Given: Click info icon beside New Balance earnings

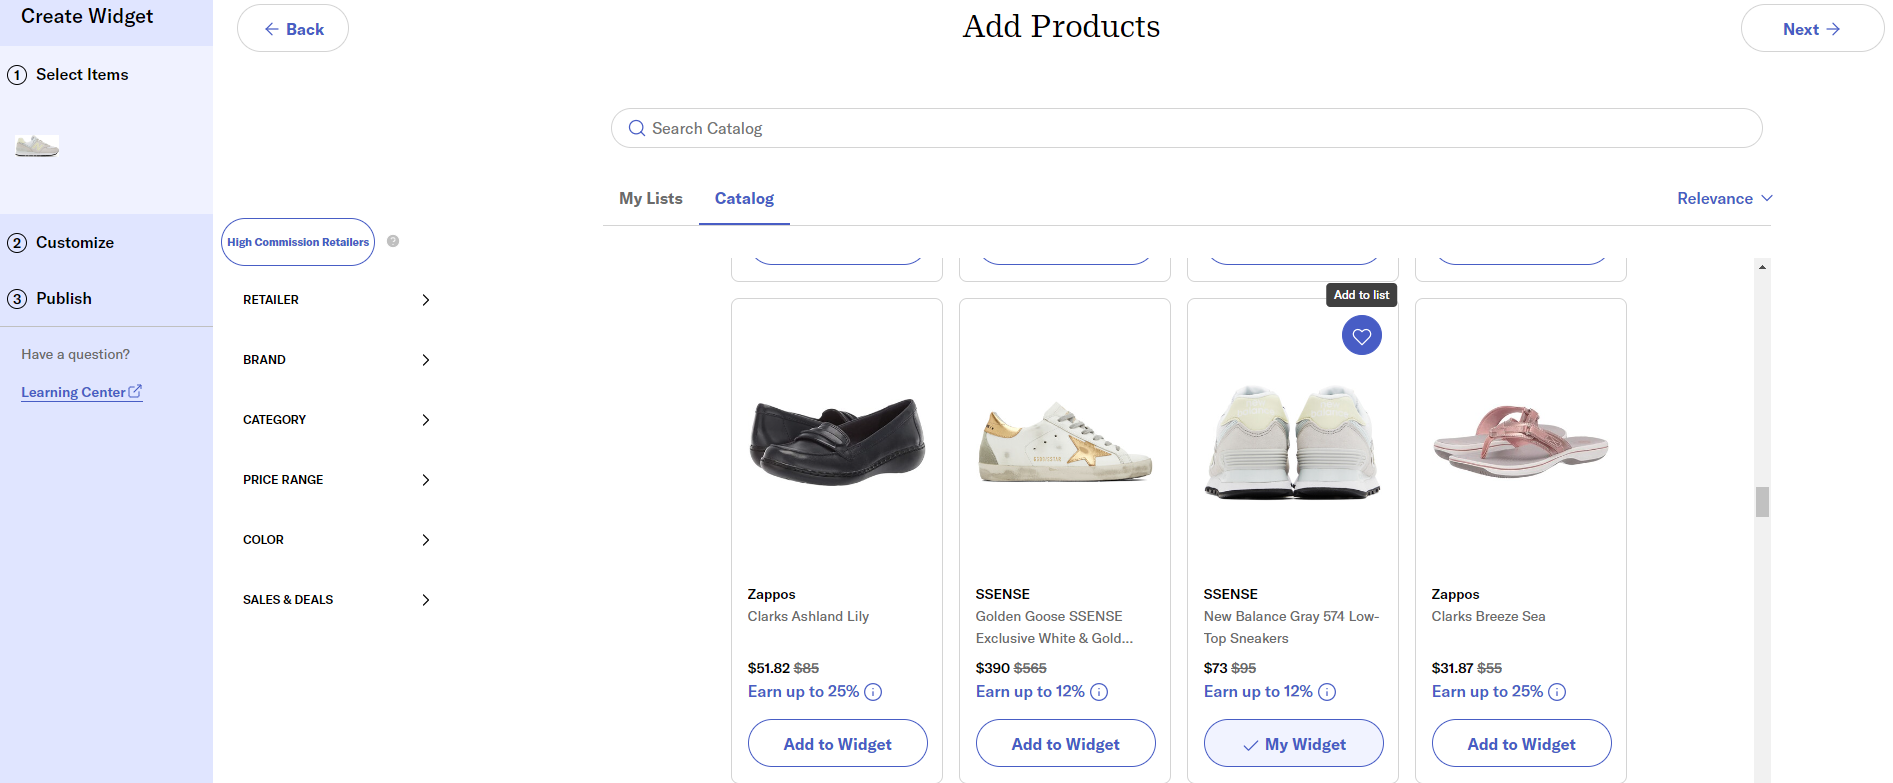Looking at the screenshot, I should [1327, 692].
